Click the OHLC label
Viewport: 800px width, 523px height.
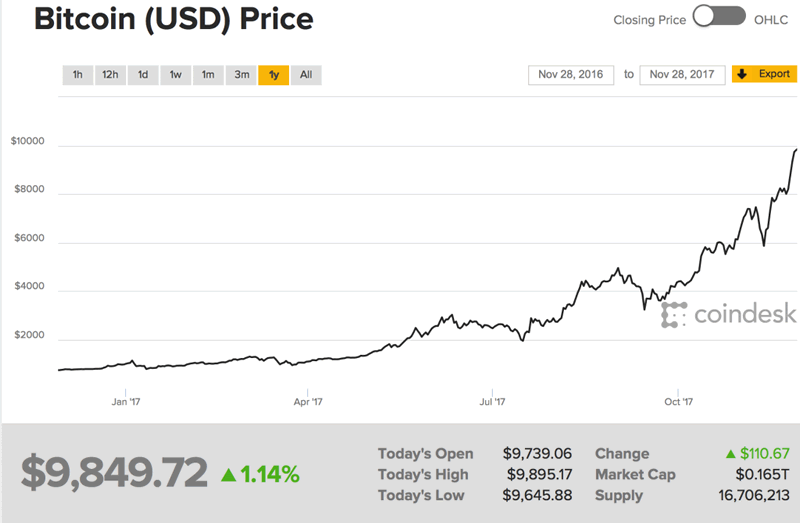(771, 17)
